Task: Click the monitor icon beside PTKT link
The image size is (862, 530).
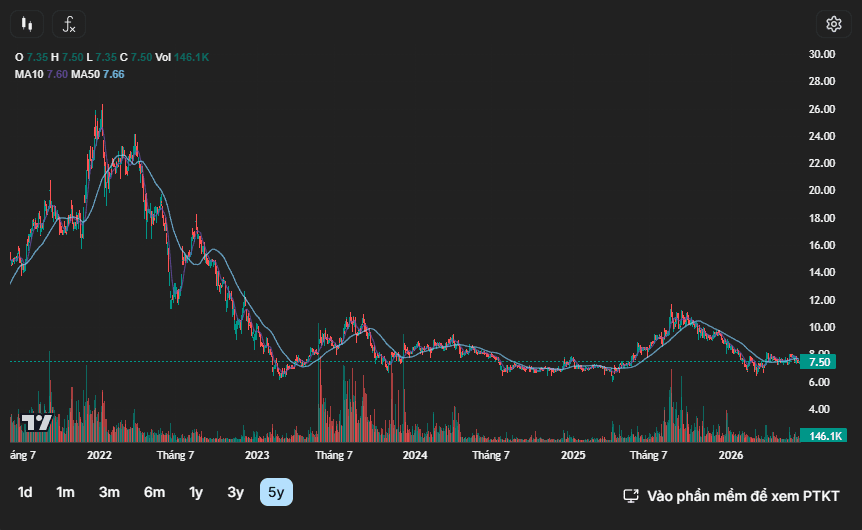Action: 631,496
